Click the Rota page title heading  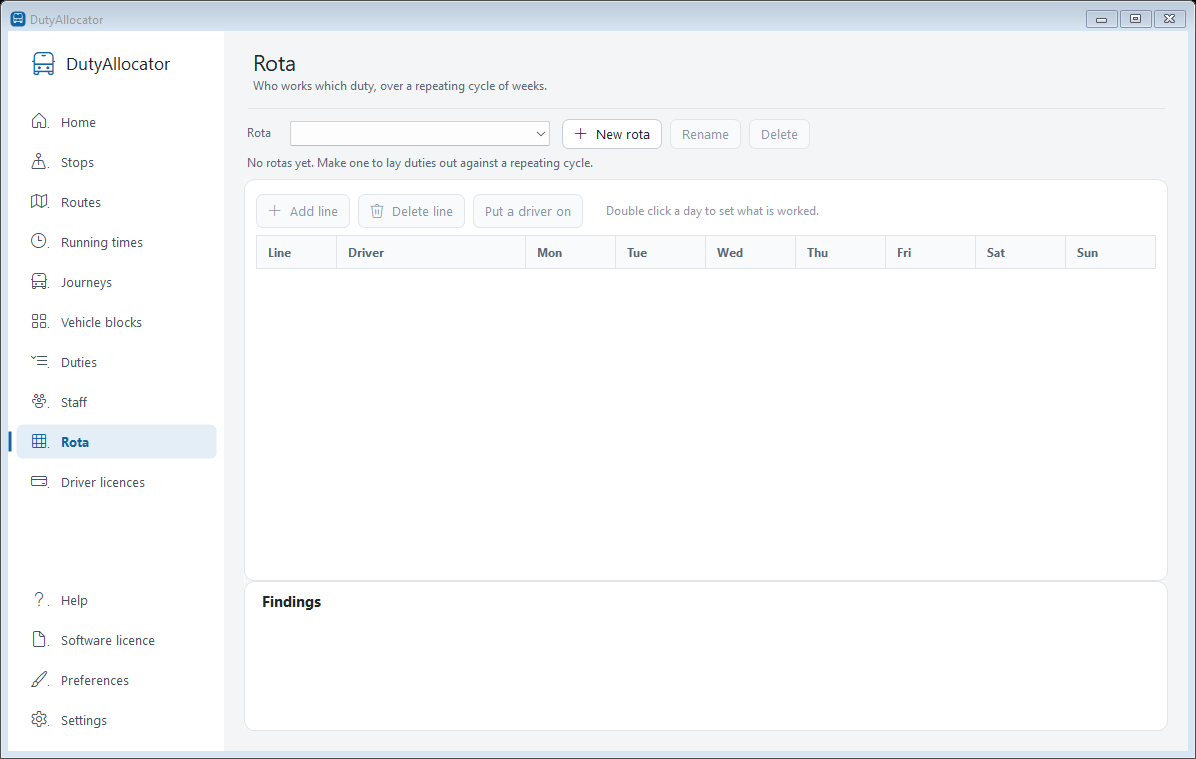(275, 63)
